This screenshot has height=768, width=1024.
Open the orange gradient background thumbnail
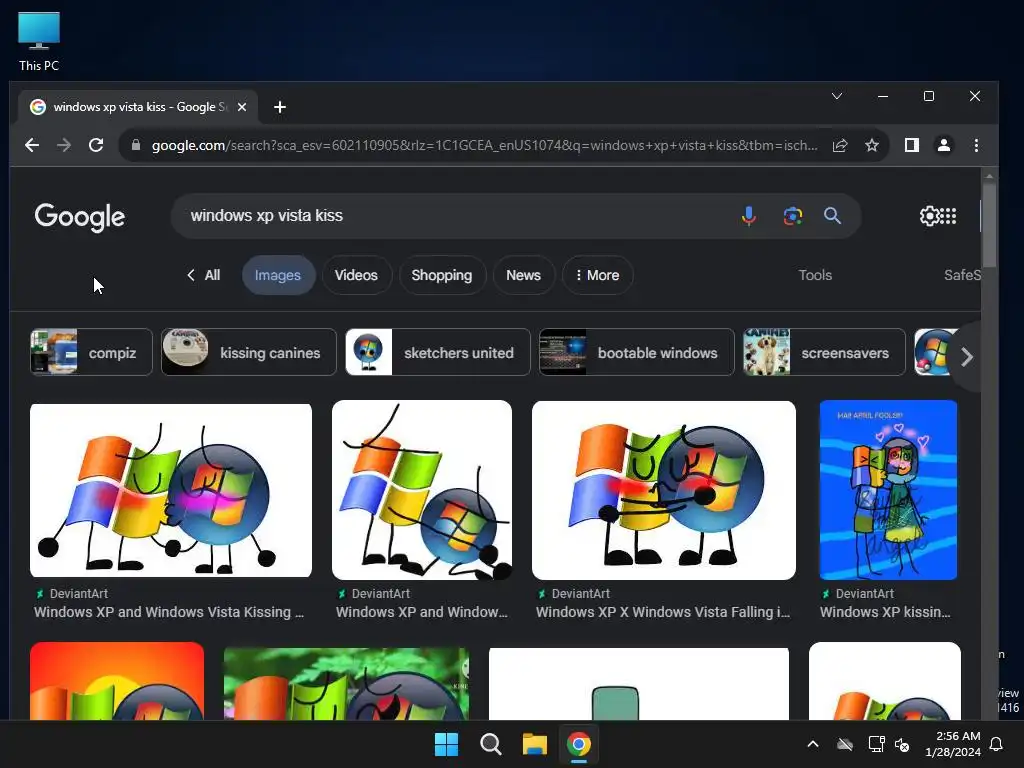coord(117,681)
